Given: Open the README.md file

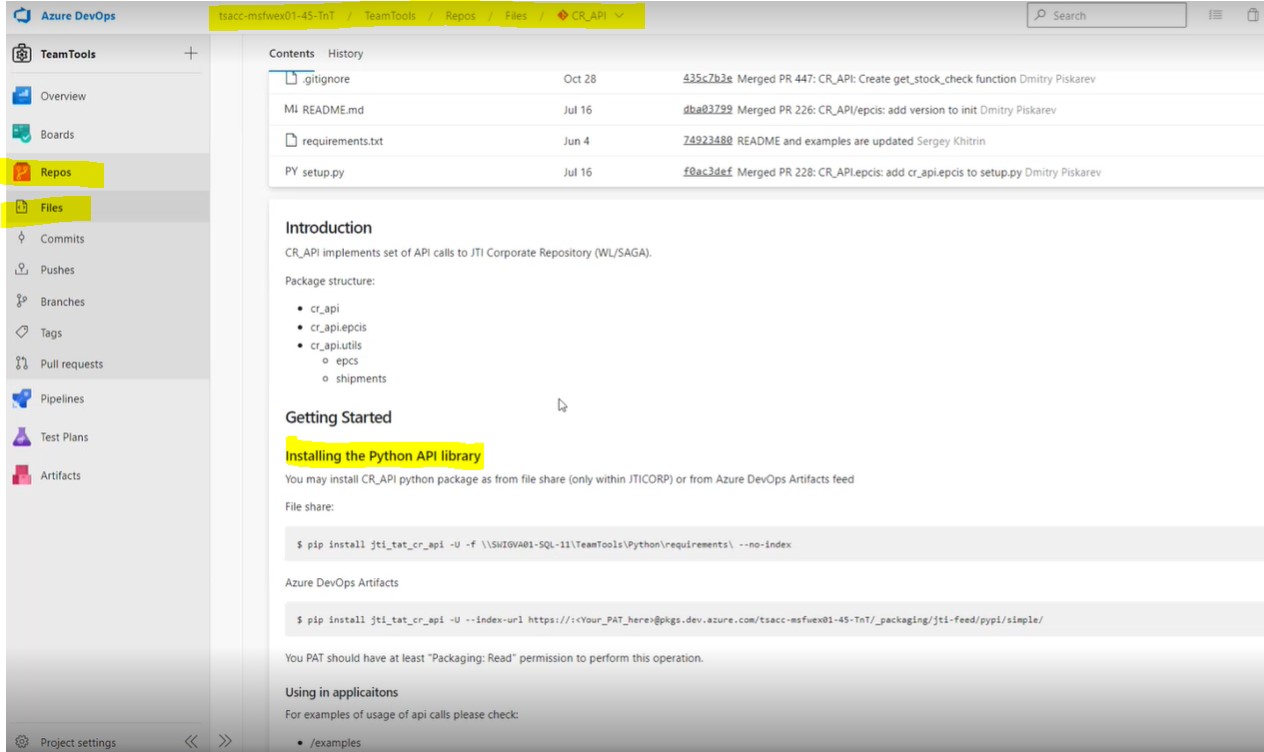Looking at the screenshot, I should click(x=335, y=110).
